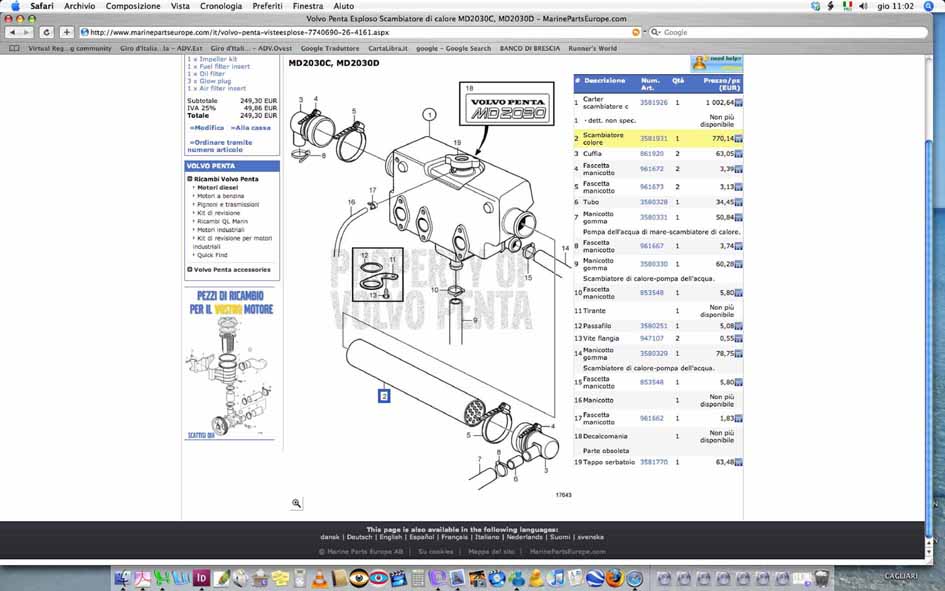Click the Alla cassa checkout link
Screen dimensions: 945x591
point(251,128)
